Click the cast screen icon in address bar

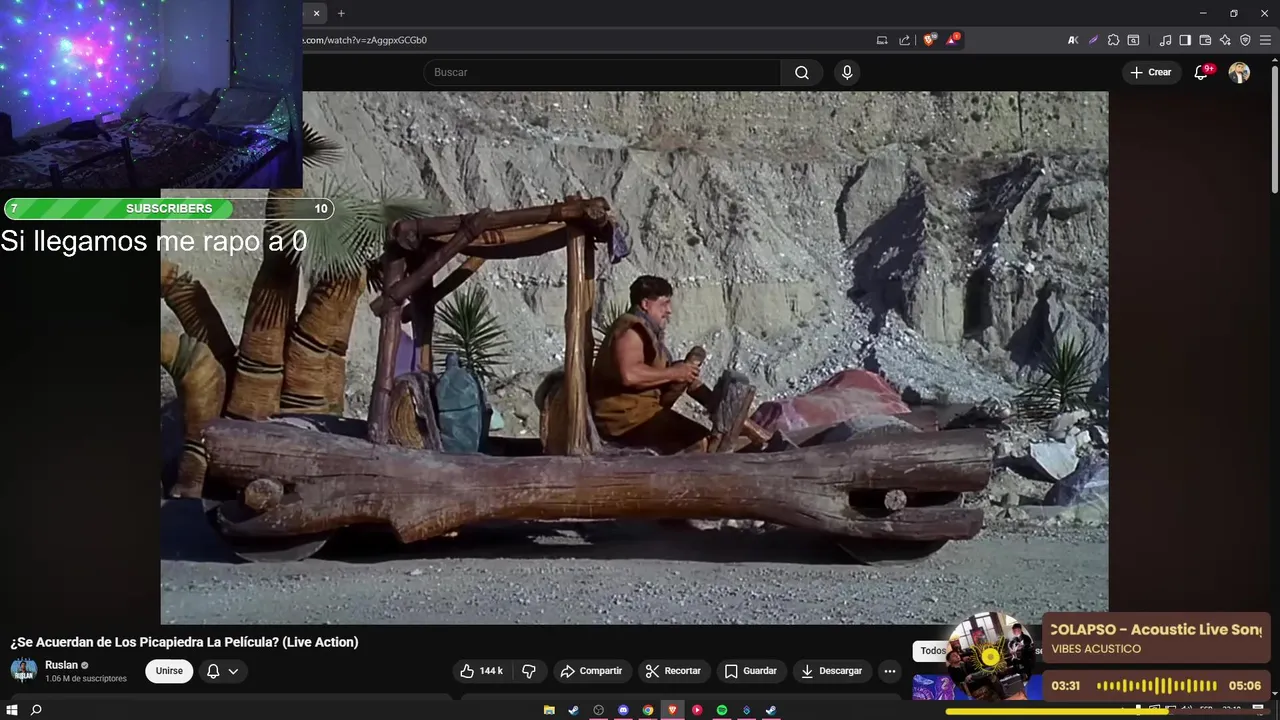tap(882, 40)
